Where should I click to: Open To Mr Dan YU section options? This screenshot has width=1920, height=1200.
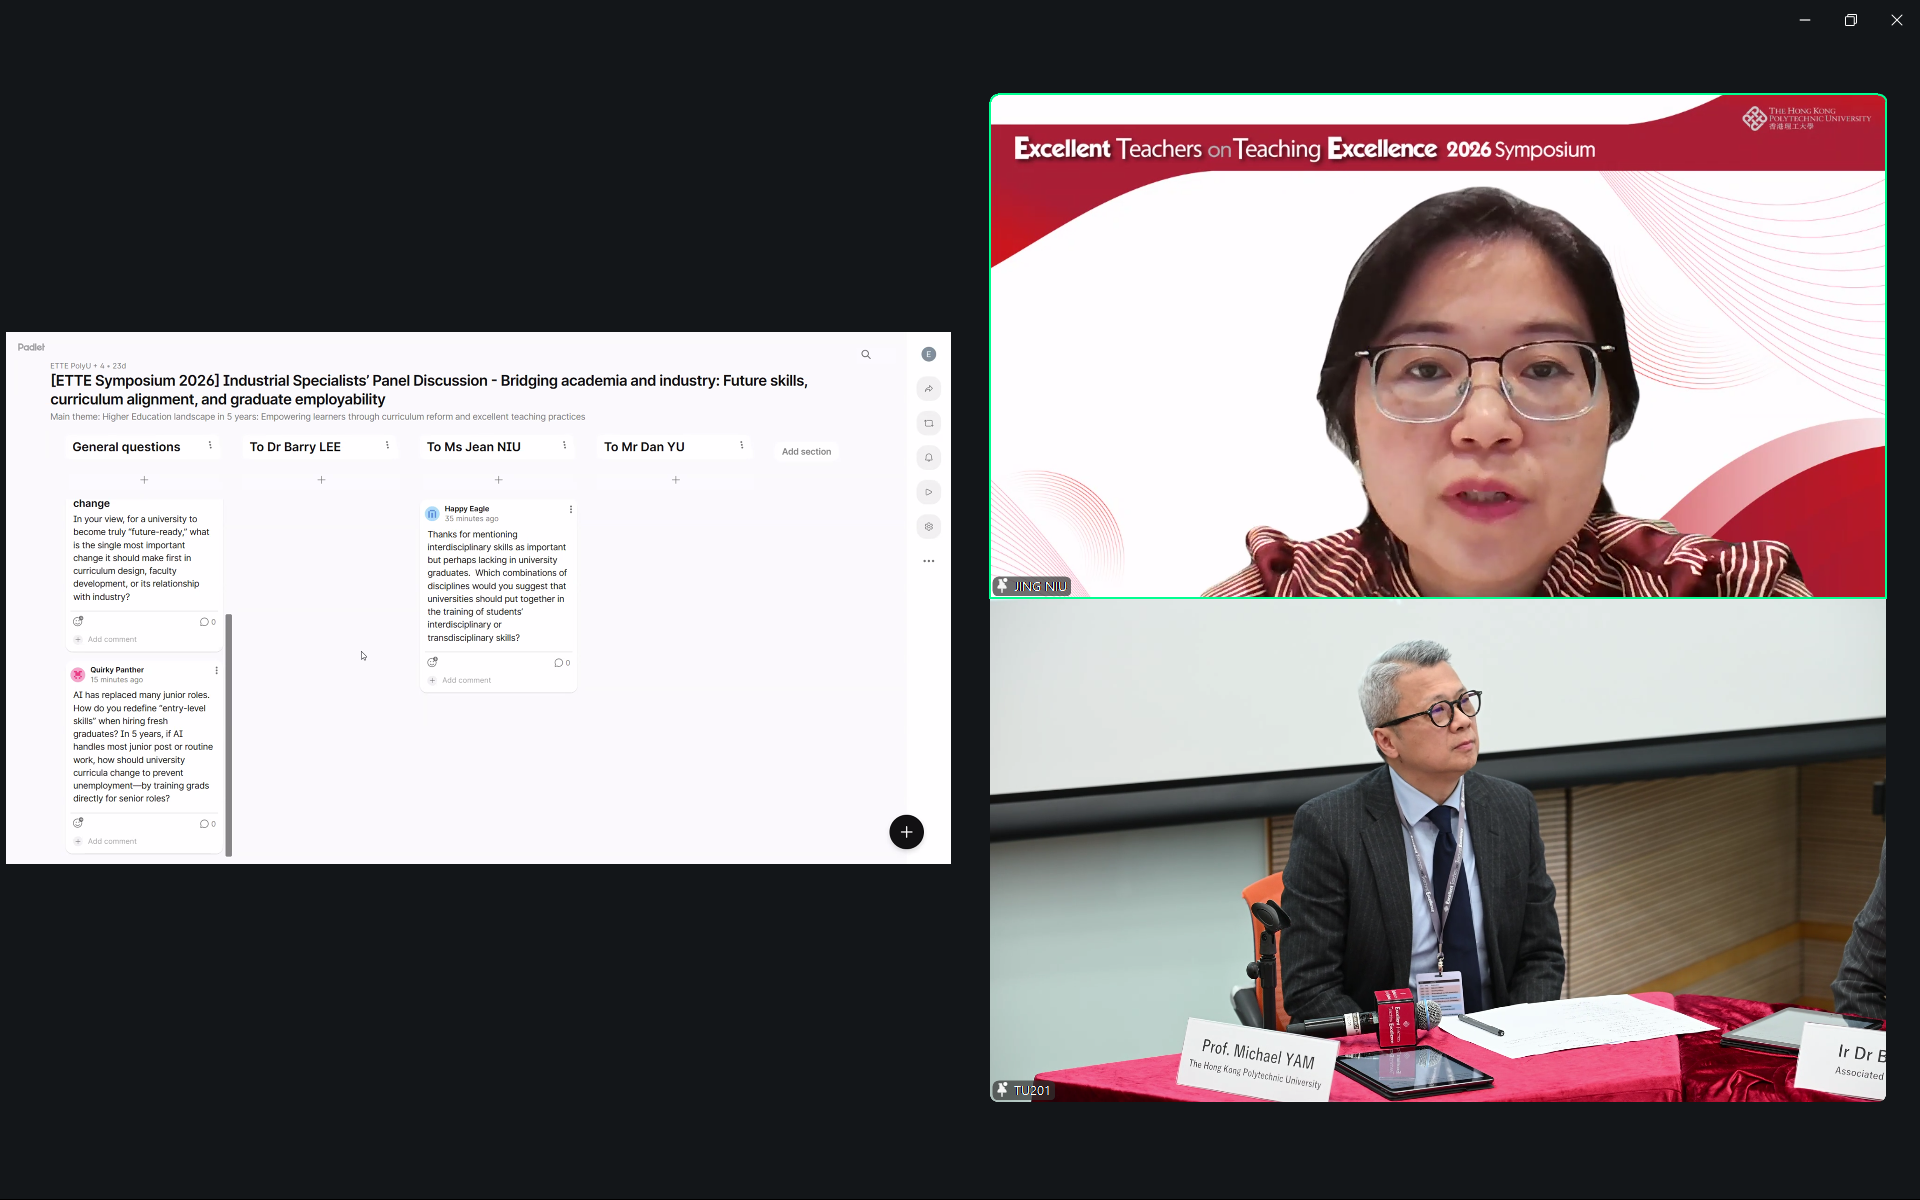point(741,446)
